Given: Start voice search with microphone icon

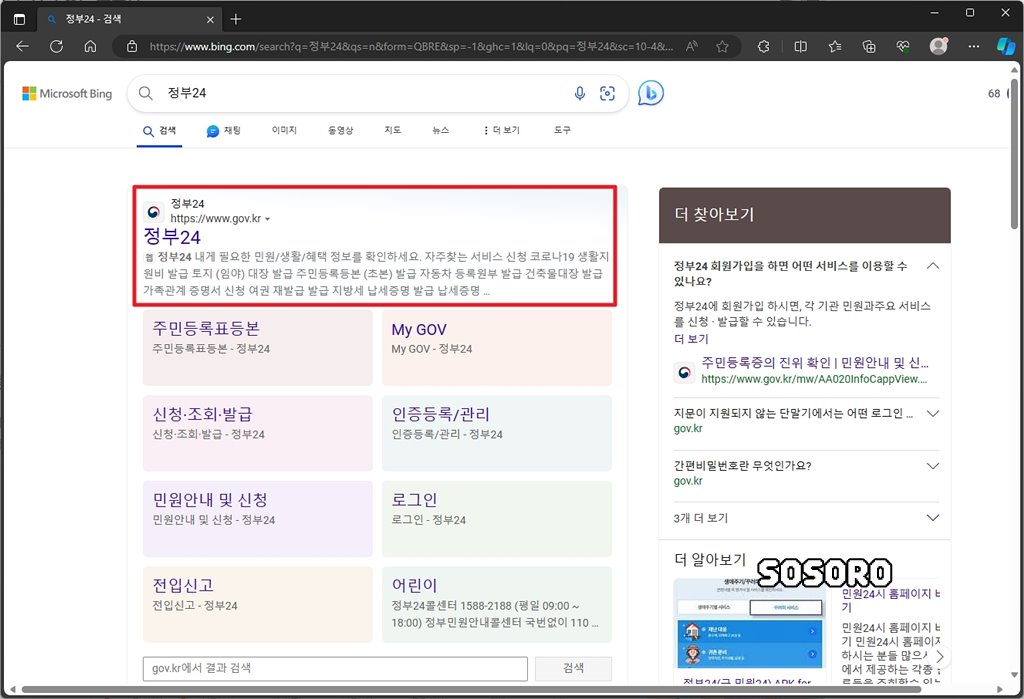Looking at the screenshot, I should tap(579, 93).
